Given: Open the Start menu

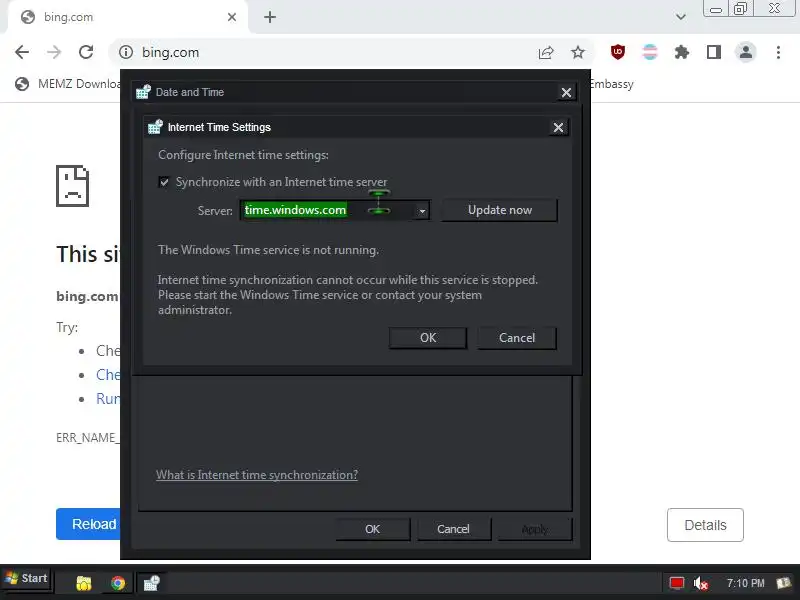Looking at the screenshot, I should click(27, 579).
